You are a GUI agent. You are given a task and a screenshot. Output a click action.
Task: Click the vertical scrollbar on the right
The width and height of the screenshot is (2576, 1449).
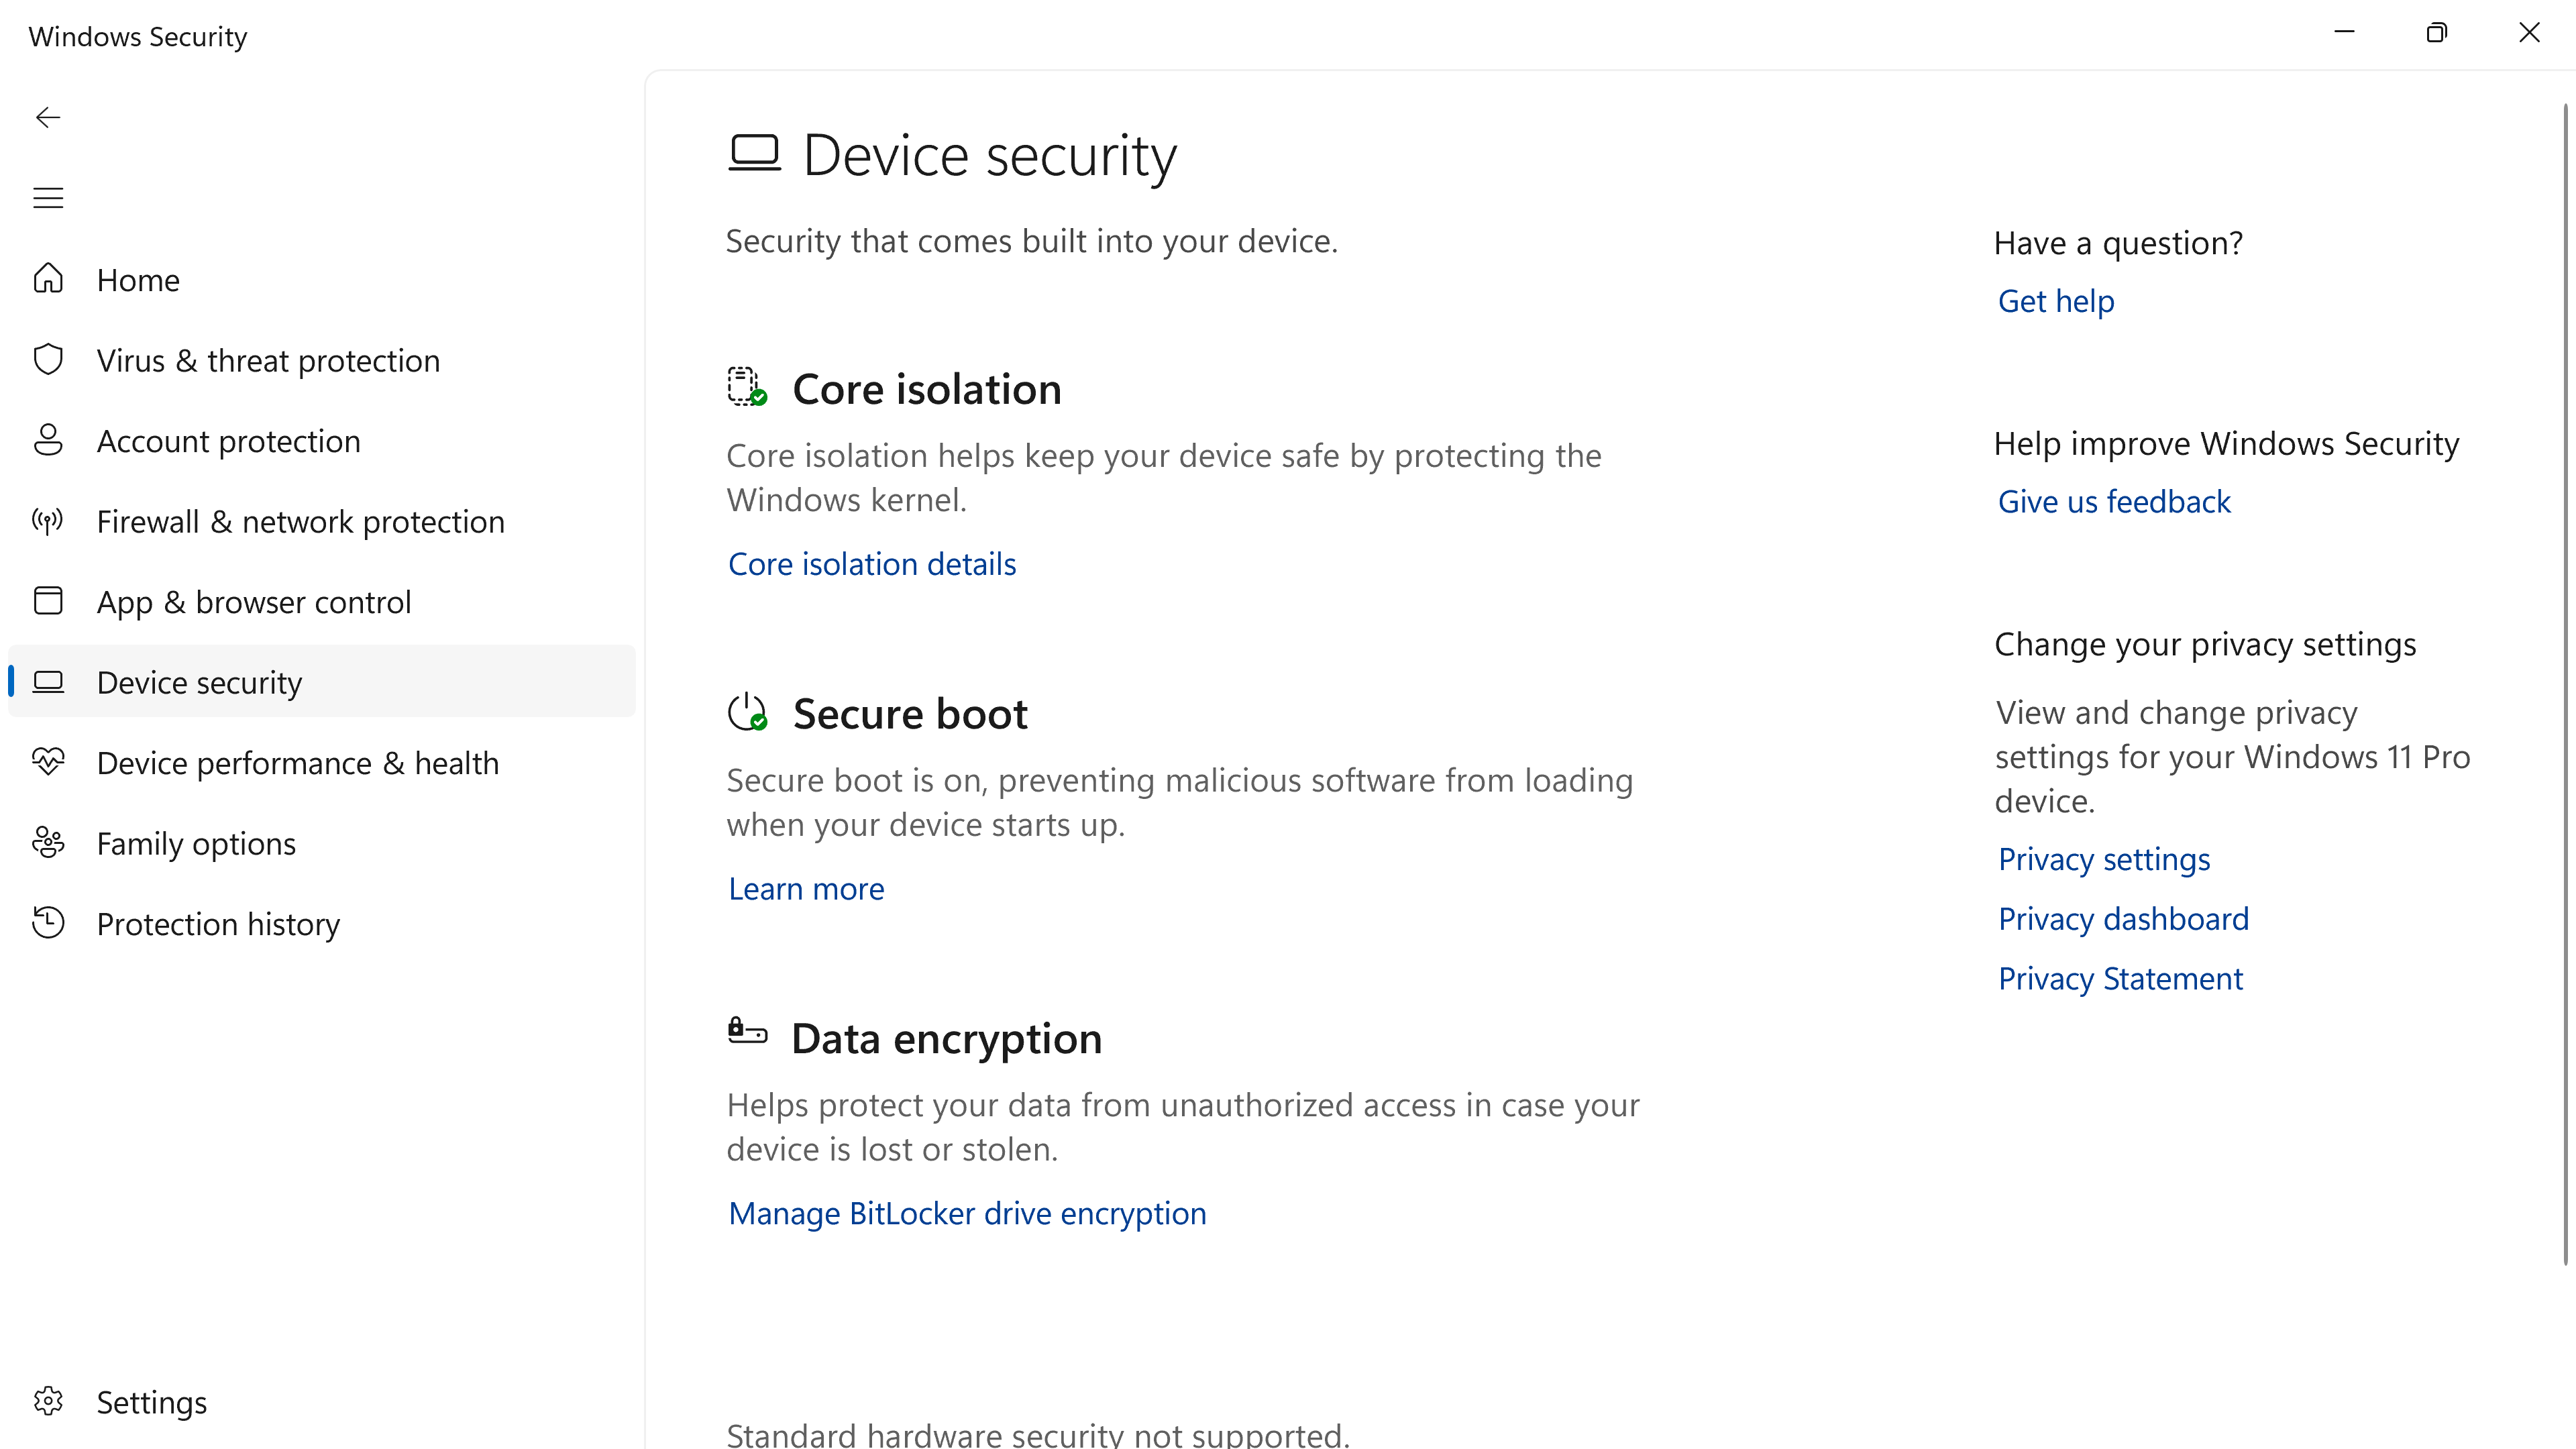point(2565,680)
